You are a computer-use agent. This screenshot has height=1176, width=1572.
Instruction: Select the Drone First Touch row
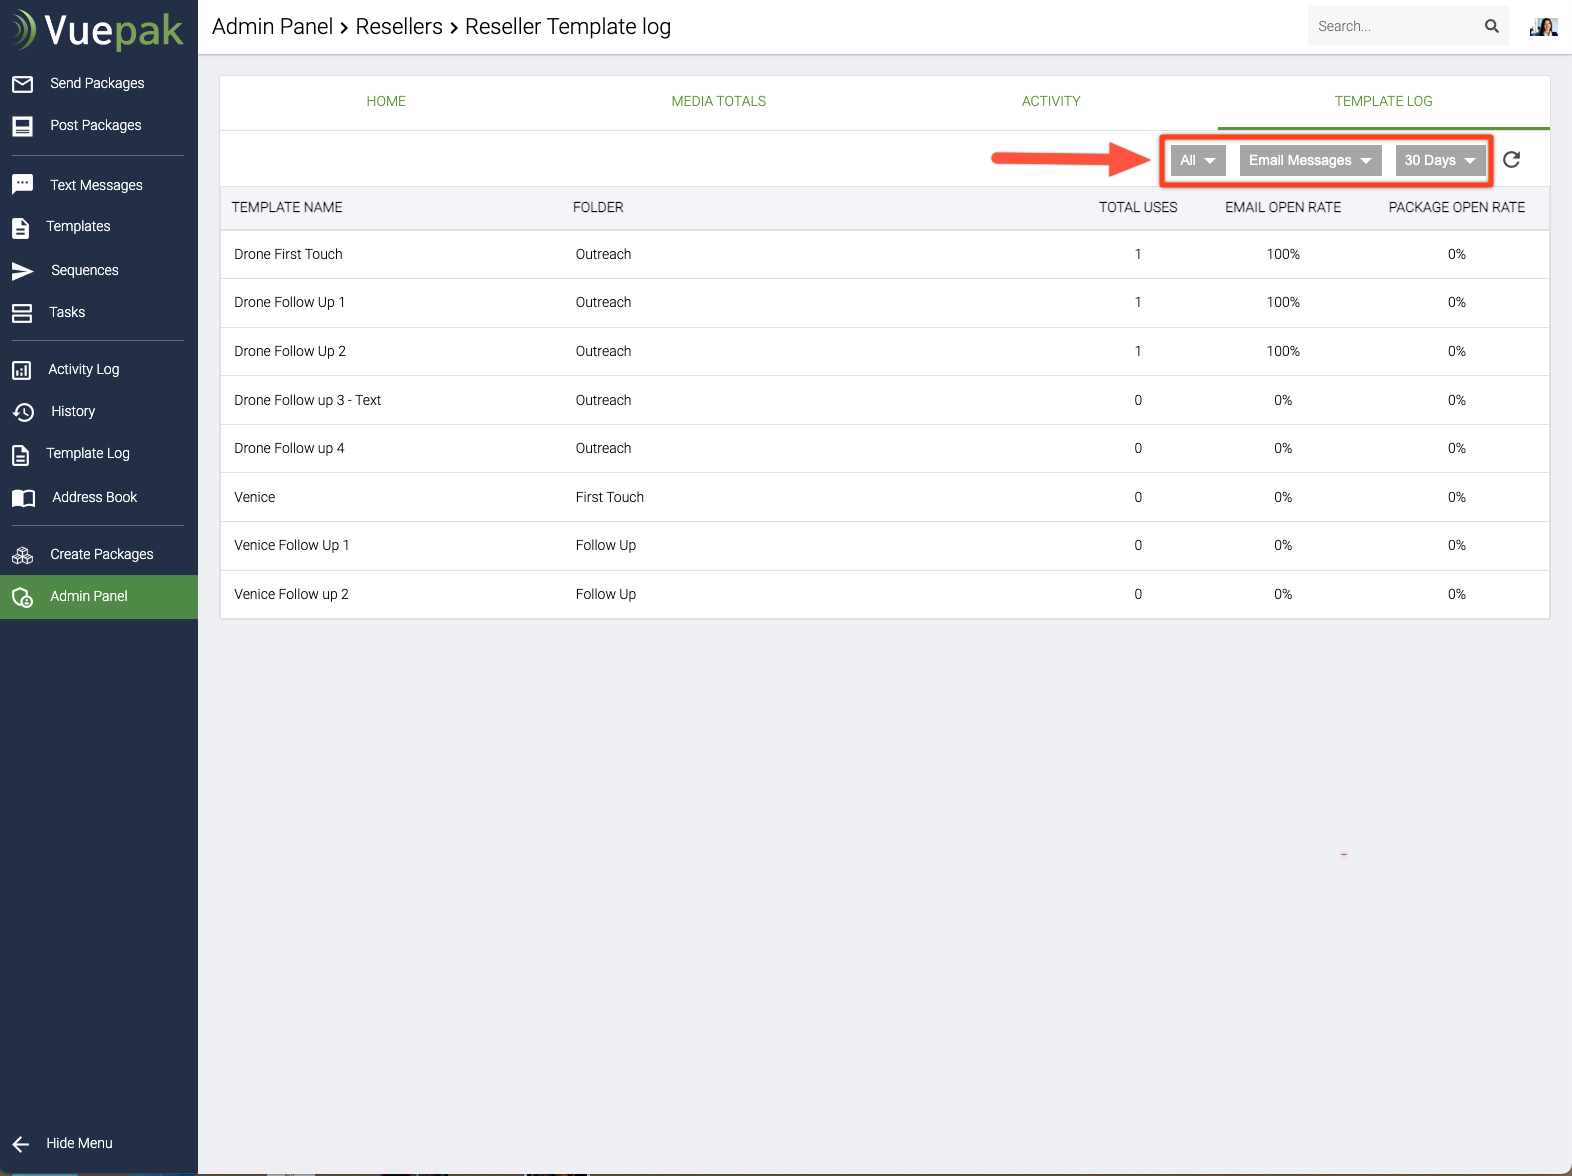tap(288, 254)
